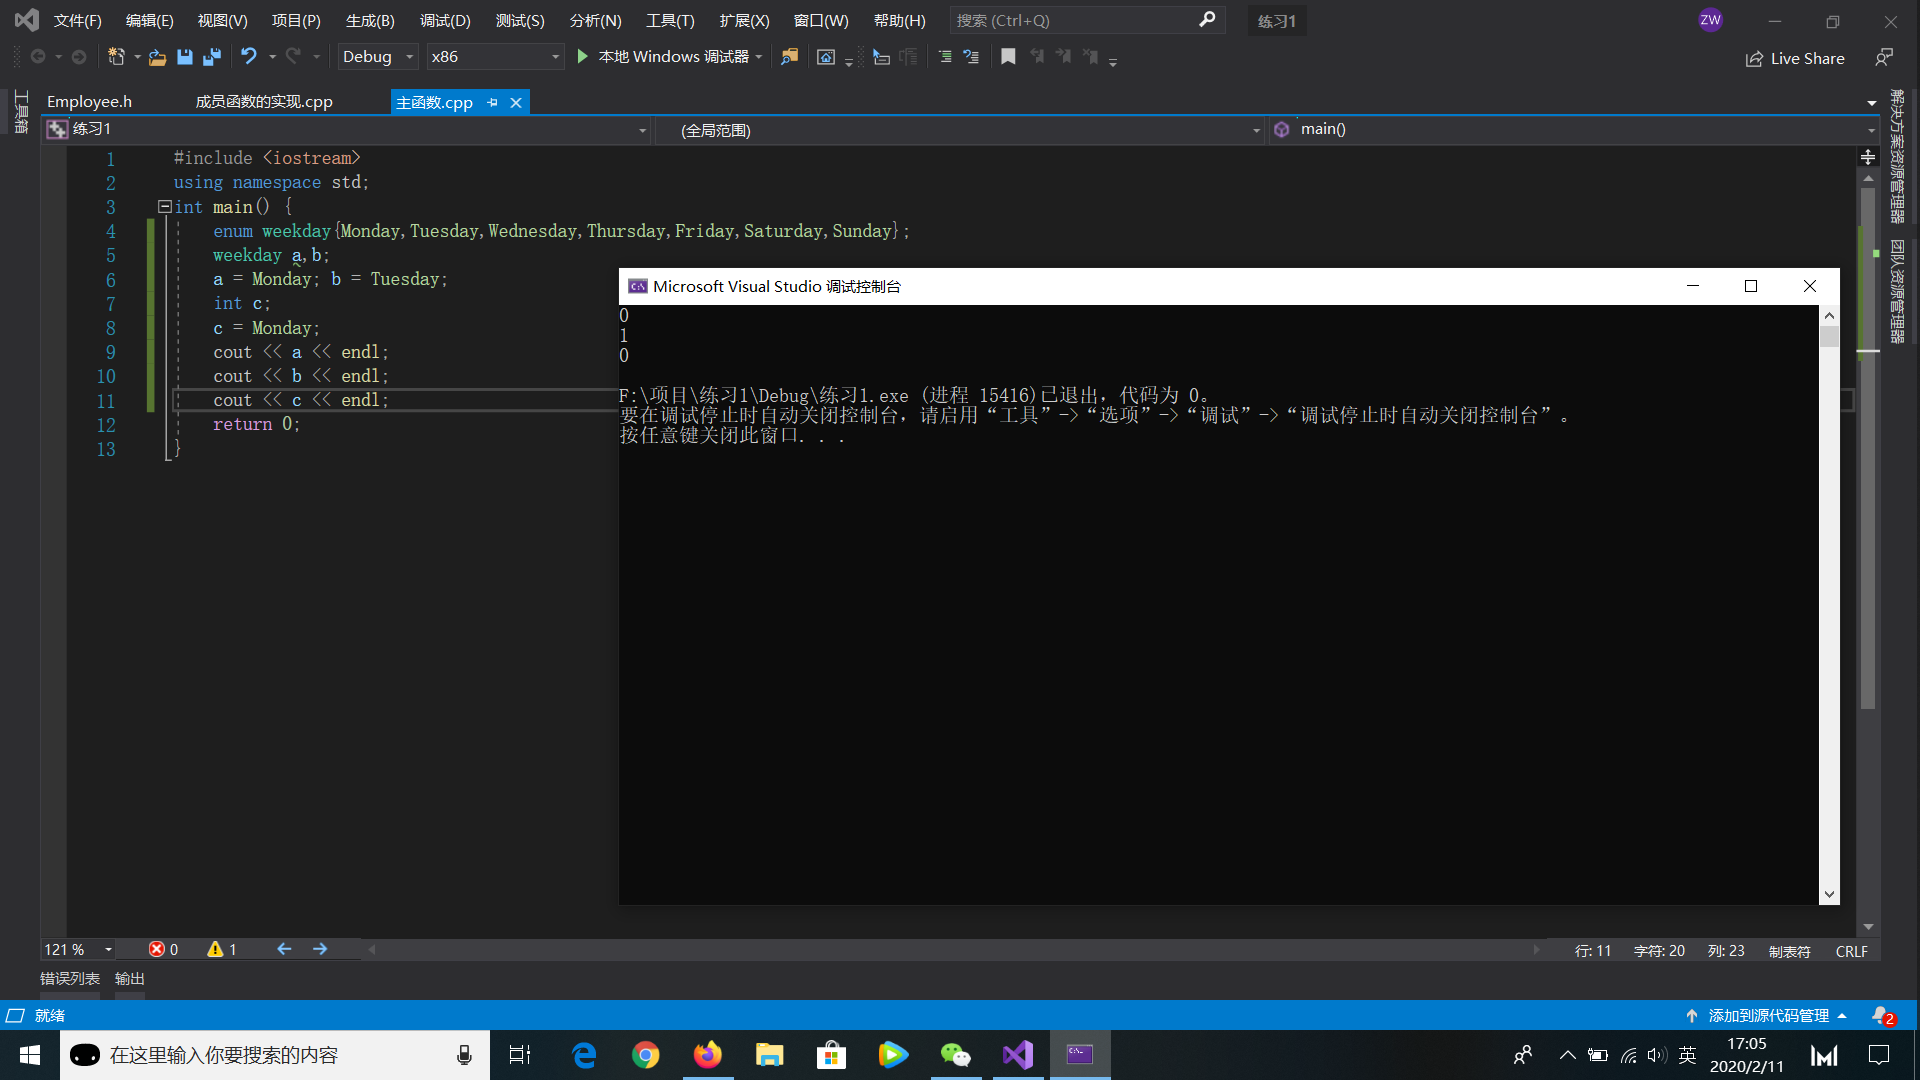Comment out selected lines icon
1920x1080 pixels.
pos(945,57)
